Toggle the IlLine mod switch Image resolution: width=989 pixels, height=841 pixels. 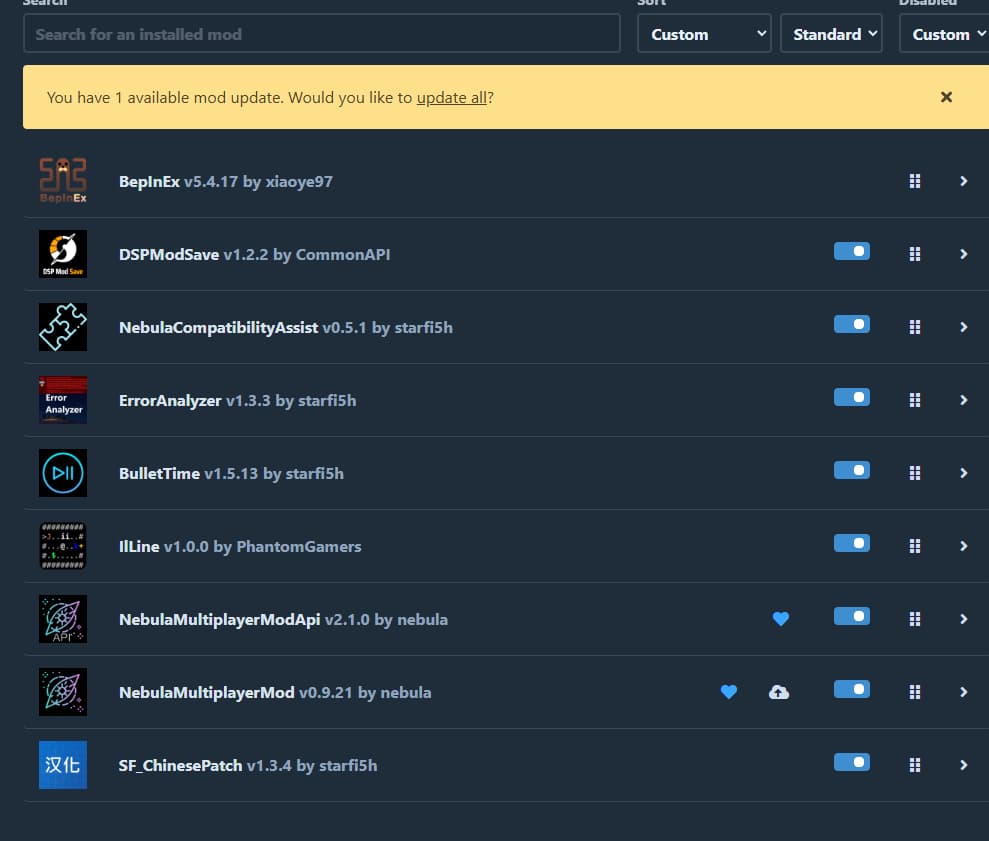[x=851, y=543]
